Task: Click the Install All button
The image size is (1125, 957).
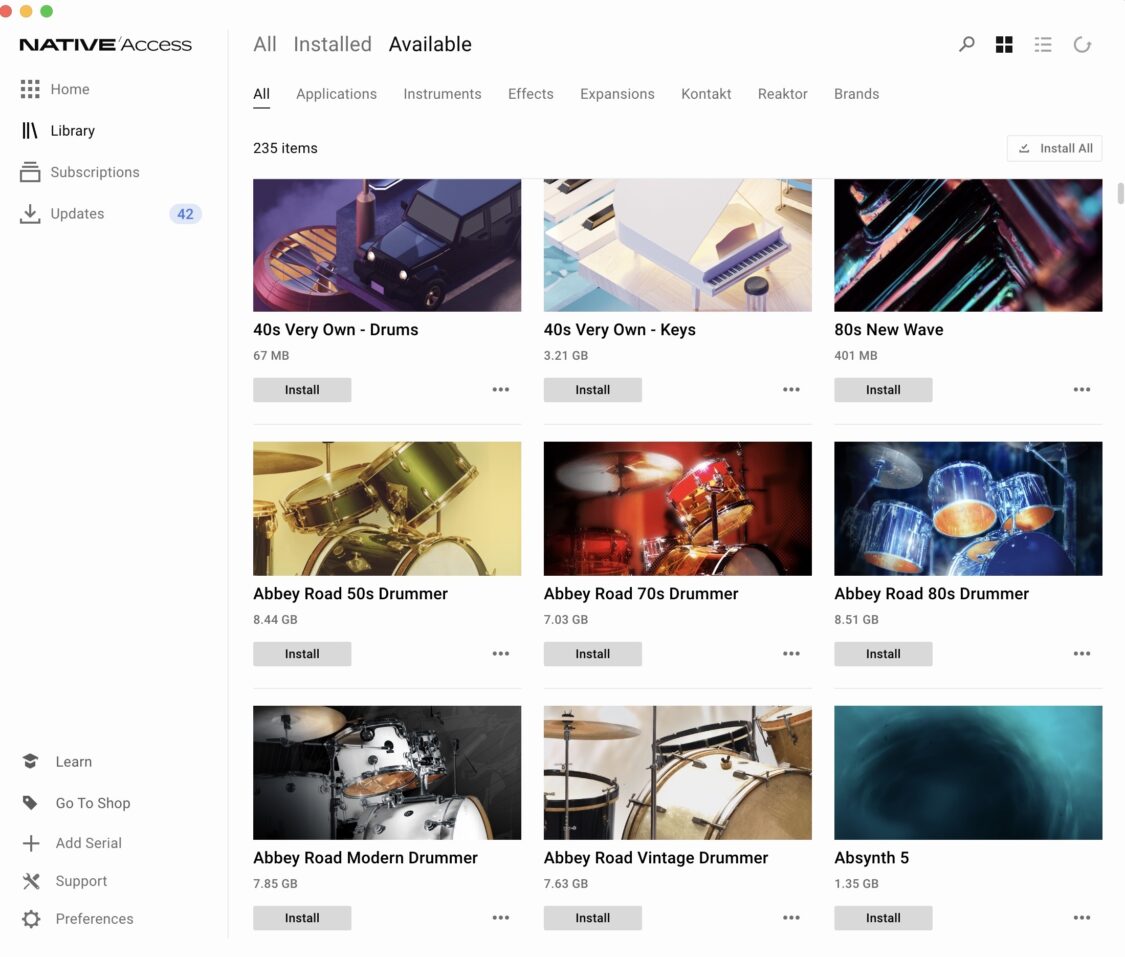Action: tap(1054, 148)
